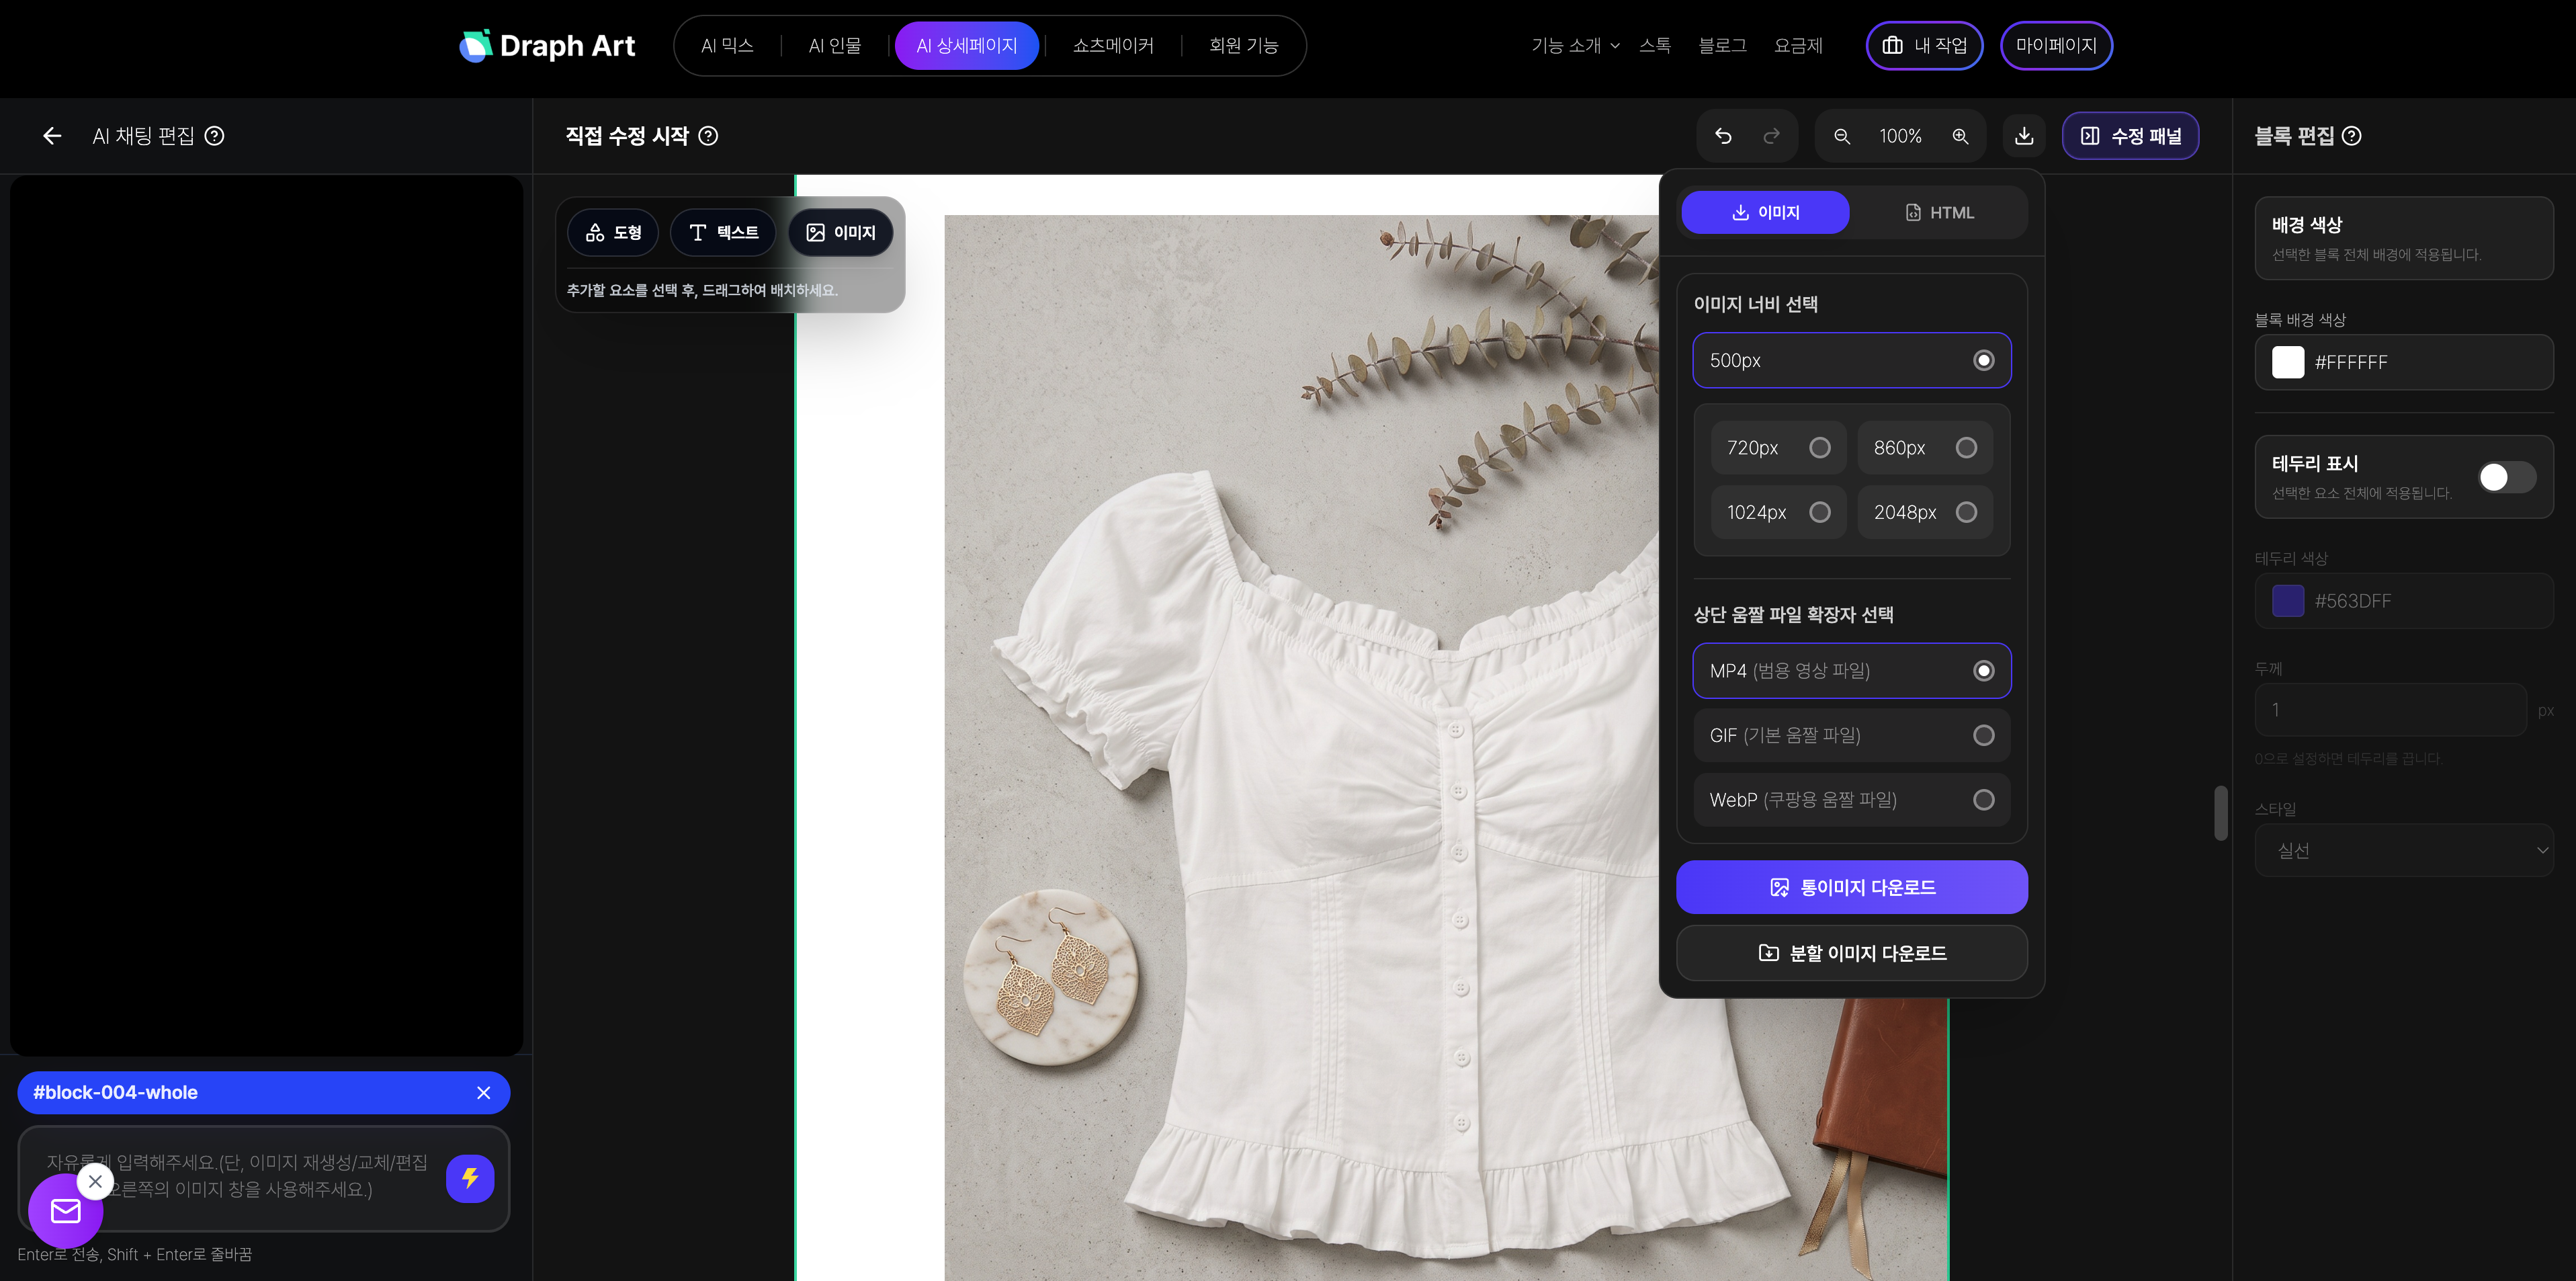
Task: Choose GIF (기본 움짤 파일) format
Action: (x=1852, y=735)
